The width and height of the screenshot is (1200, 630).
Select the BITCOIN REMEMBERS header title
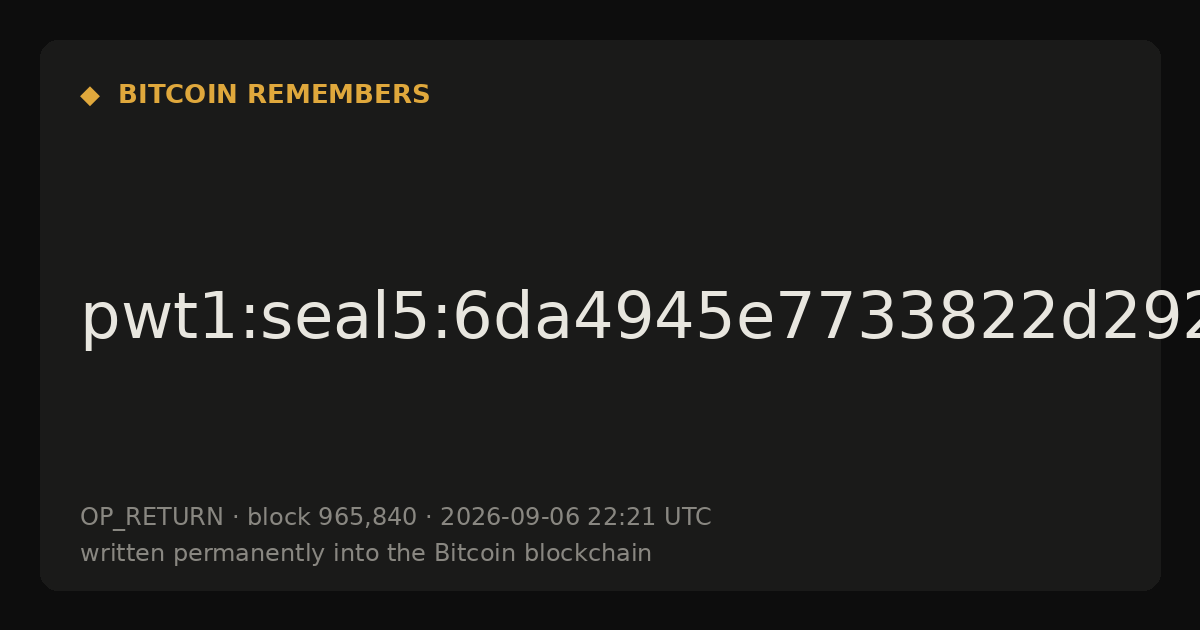pyautogui.click(x=274, y=95)
